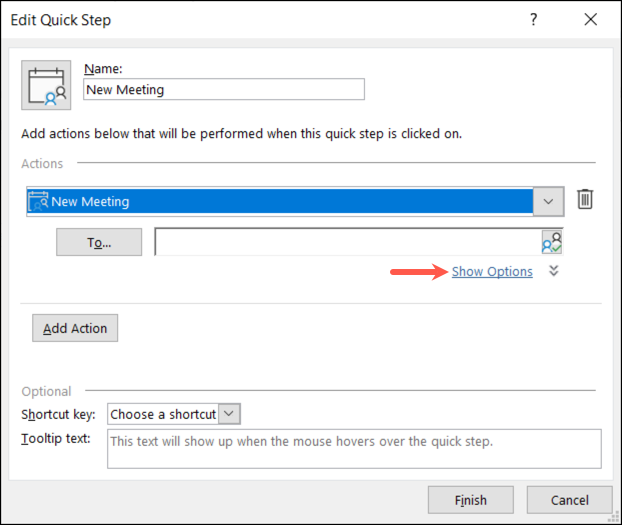
Task: Open the New Meeting action dropdown arrow
Action: pos(548,201)
